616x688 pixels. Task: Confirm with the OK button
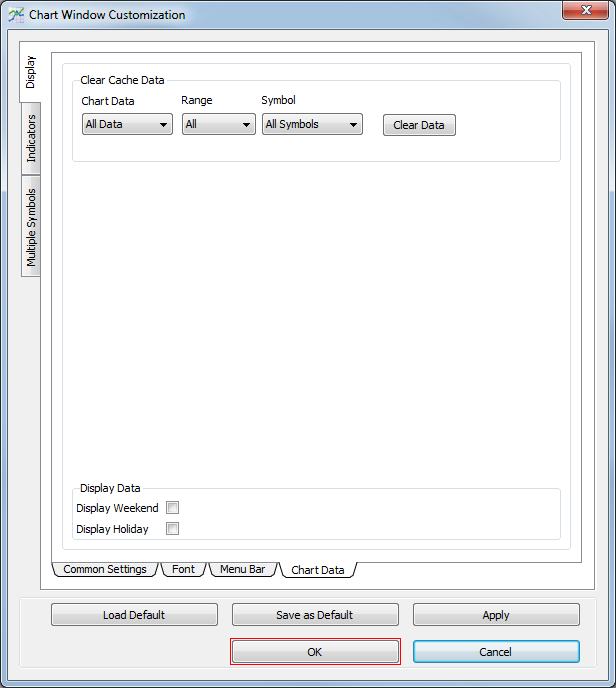click(315, 651)
